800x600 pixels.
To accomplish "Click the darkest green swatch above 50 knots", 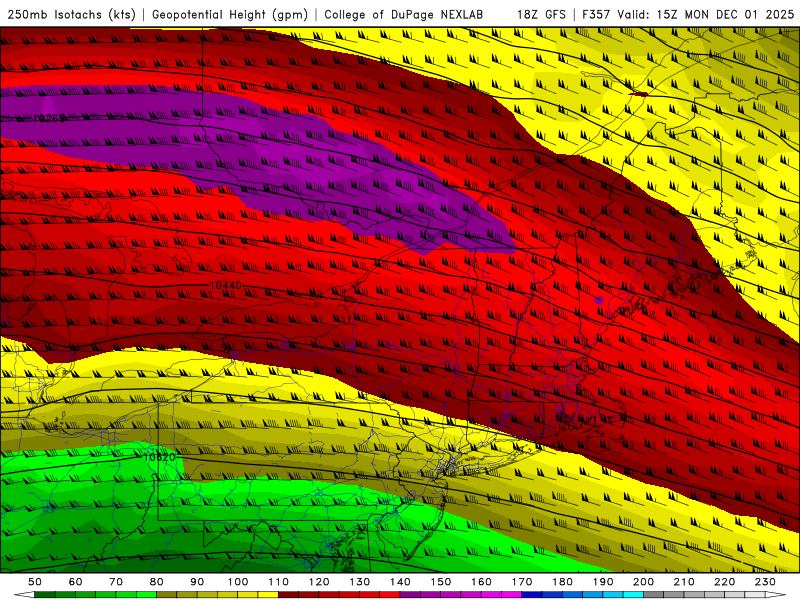I will [x=44, y=595].
